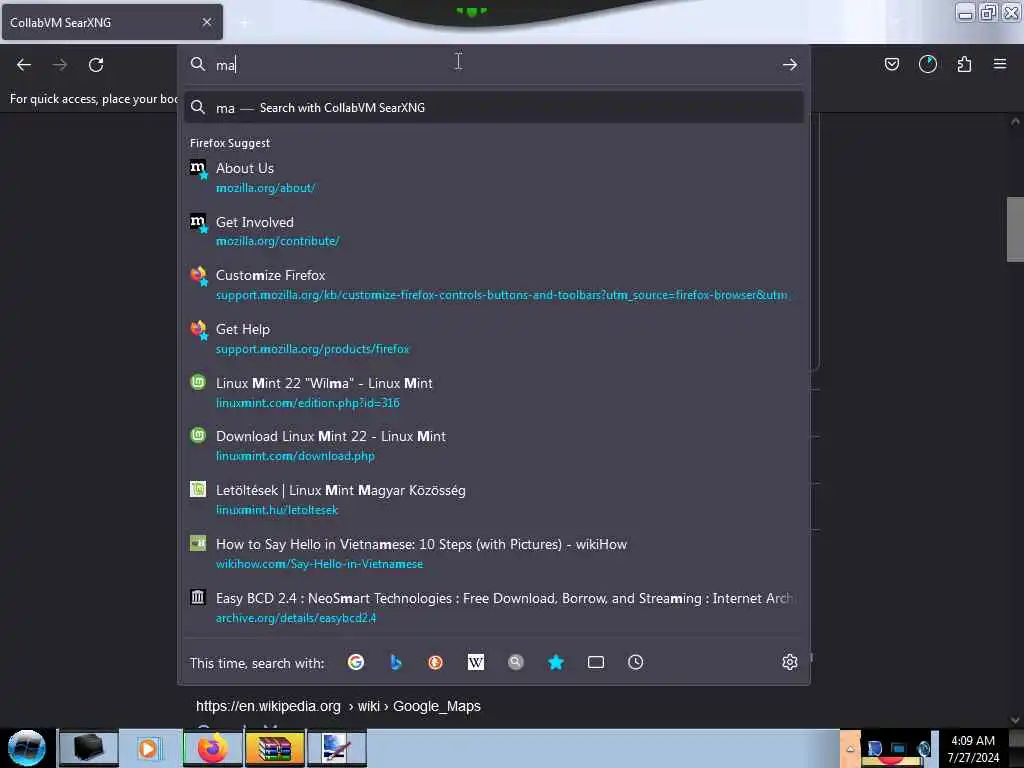Open the computer-with-pencil taskbar icon
The height and width of the screenshot is (768, 1024).
336,748
